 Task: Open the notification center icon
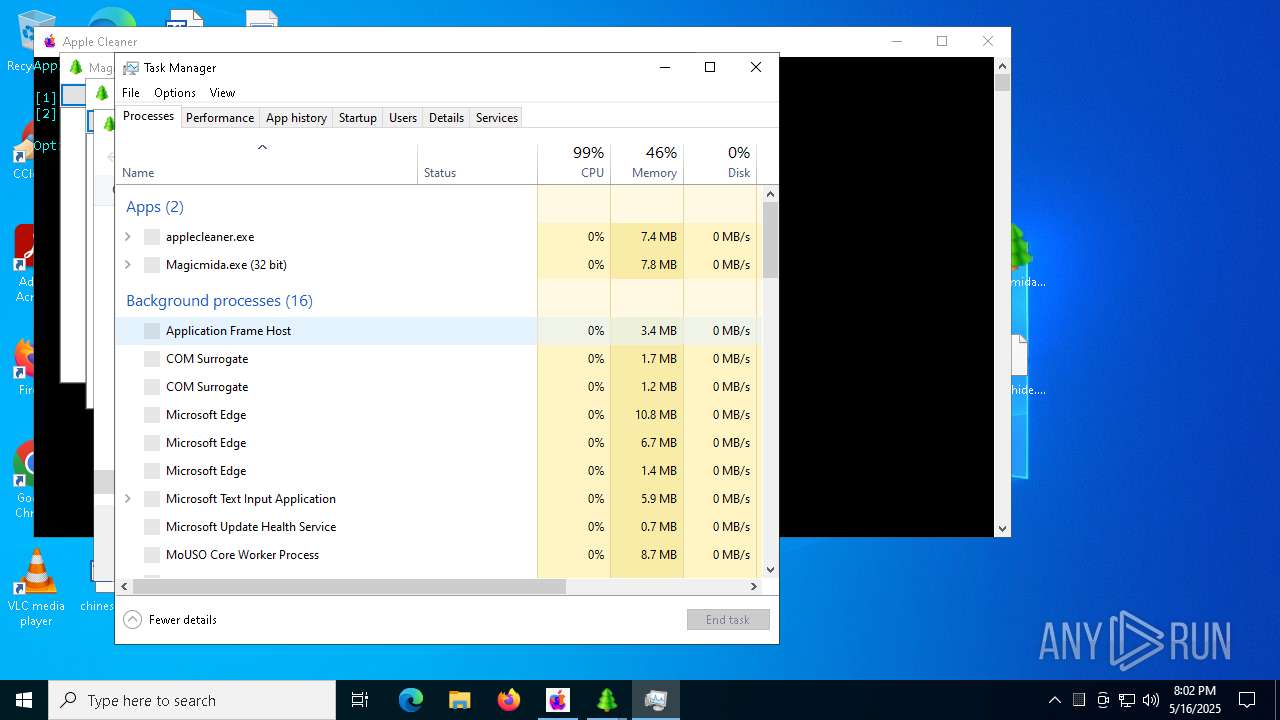(x=1247, y=700)
